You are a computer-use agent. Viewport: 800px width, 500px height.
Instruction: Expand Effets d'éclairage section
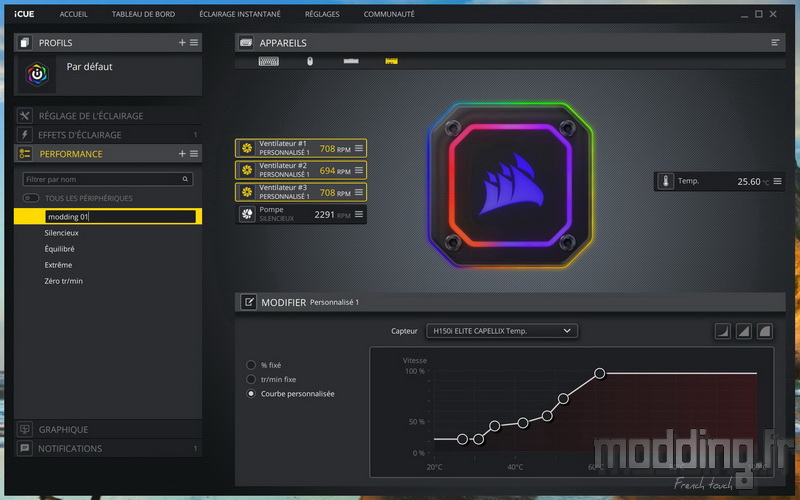tap(108, 135)
